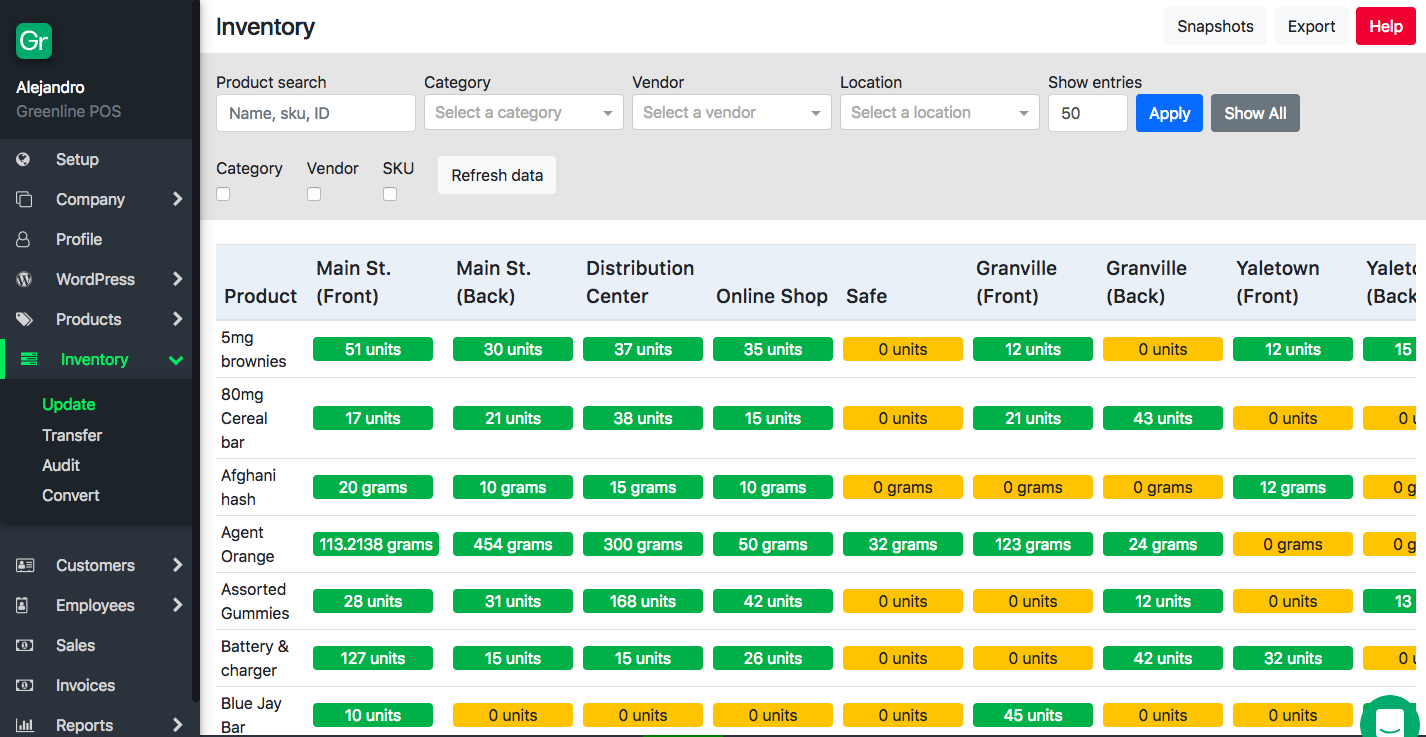Toggle the SKU column checkbox
The height and width of the screenshot is (737, 1426).
(x=390, y=194)
